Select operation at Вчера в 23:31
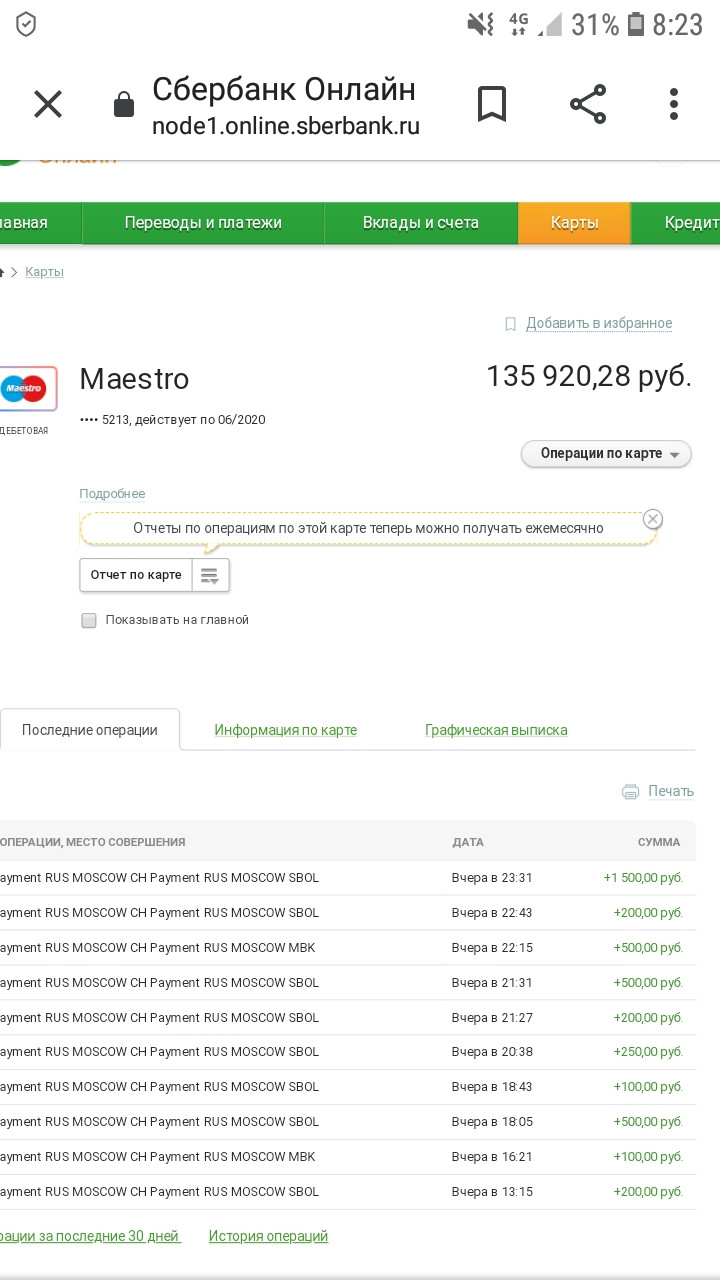The image size is (720, 1280). pos(347,878)
